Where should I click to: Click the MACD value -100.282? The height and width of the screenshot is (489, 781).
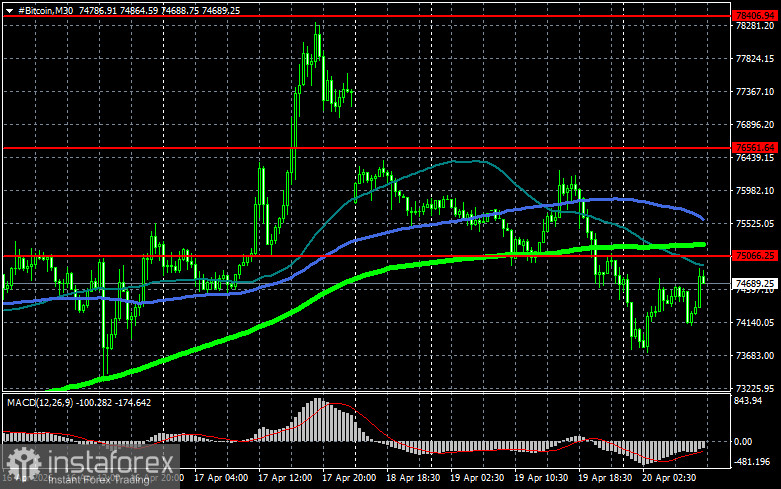(x=95, y=402)
